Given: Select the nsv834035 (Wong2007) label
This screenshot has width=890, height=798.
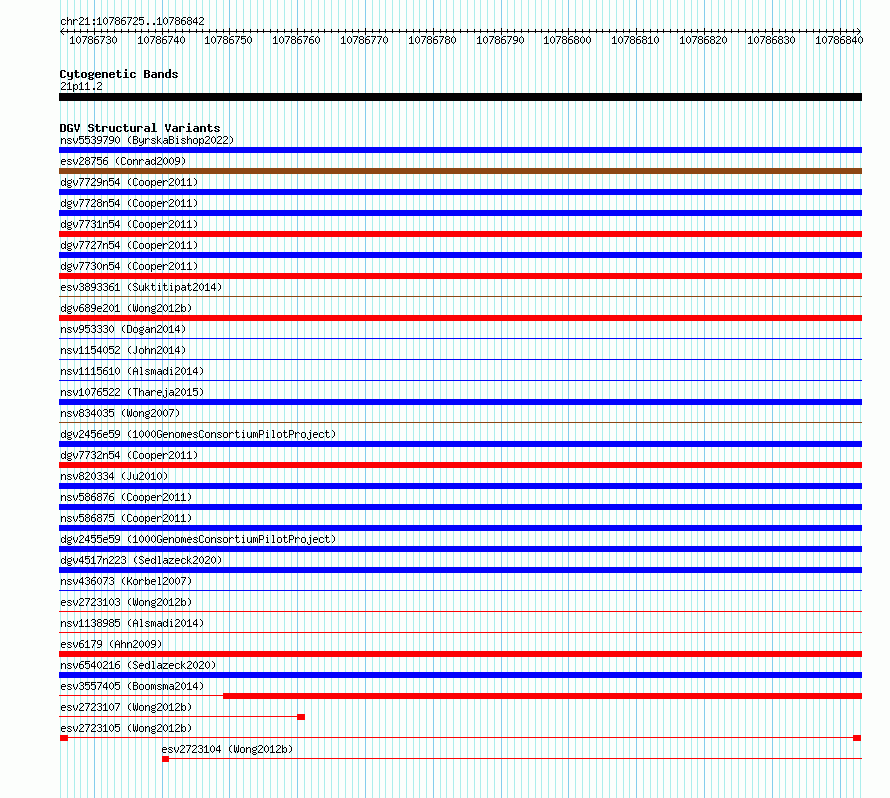Looking at the screenshot, I should (x=120, y=413).
